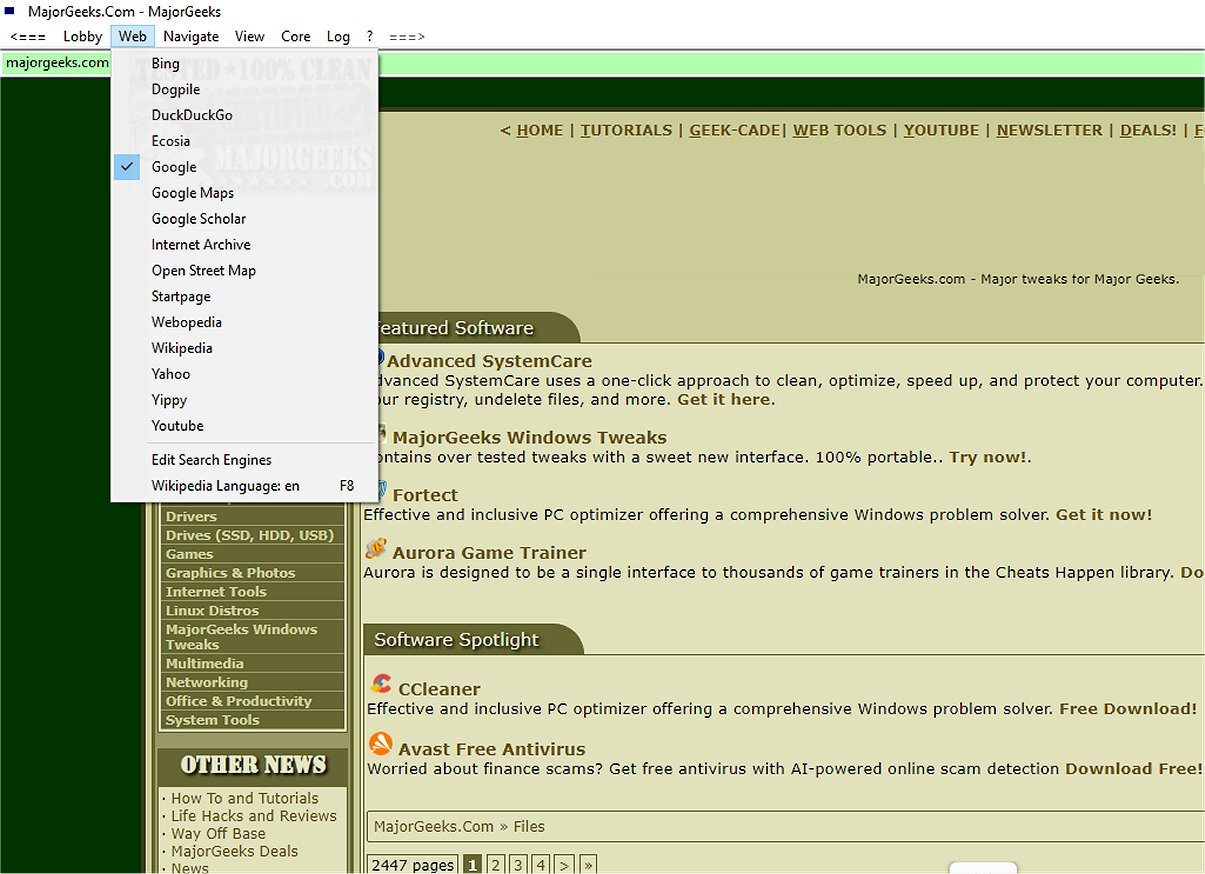Open the CCleaner title link
This screenshot has width=1205, height=874.
pos(439,689)
